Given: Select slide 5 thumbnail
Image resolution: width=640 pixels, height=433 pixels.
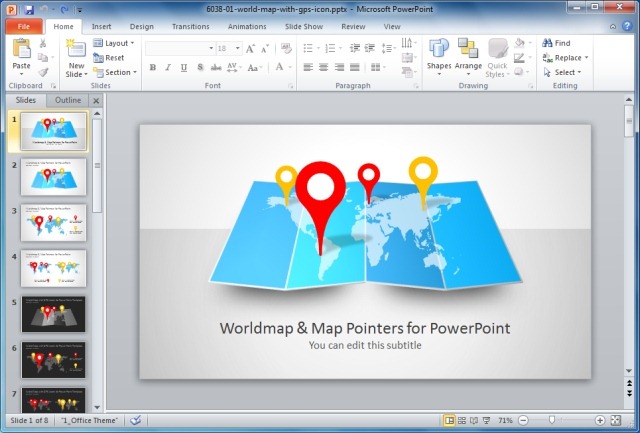Looking at the screenshot, I should point(53,314).
